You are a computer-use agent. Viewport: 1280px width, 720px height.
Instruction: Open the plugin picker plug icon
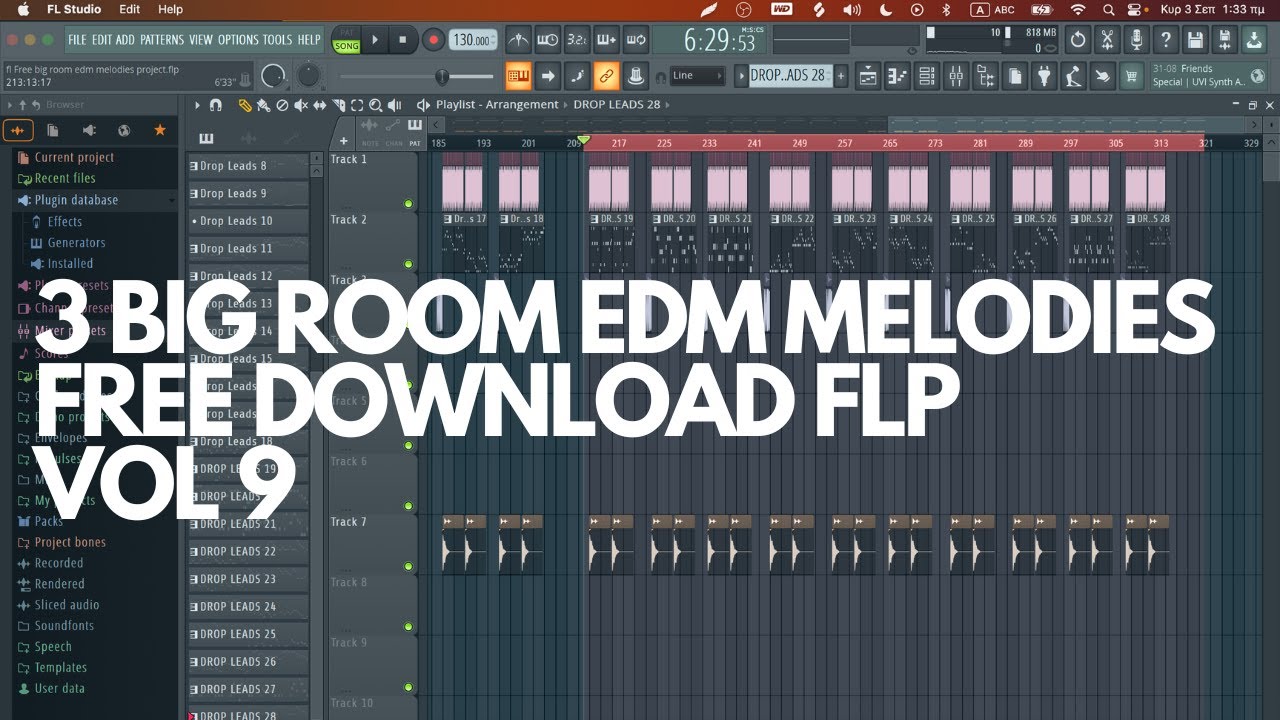1044,75
